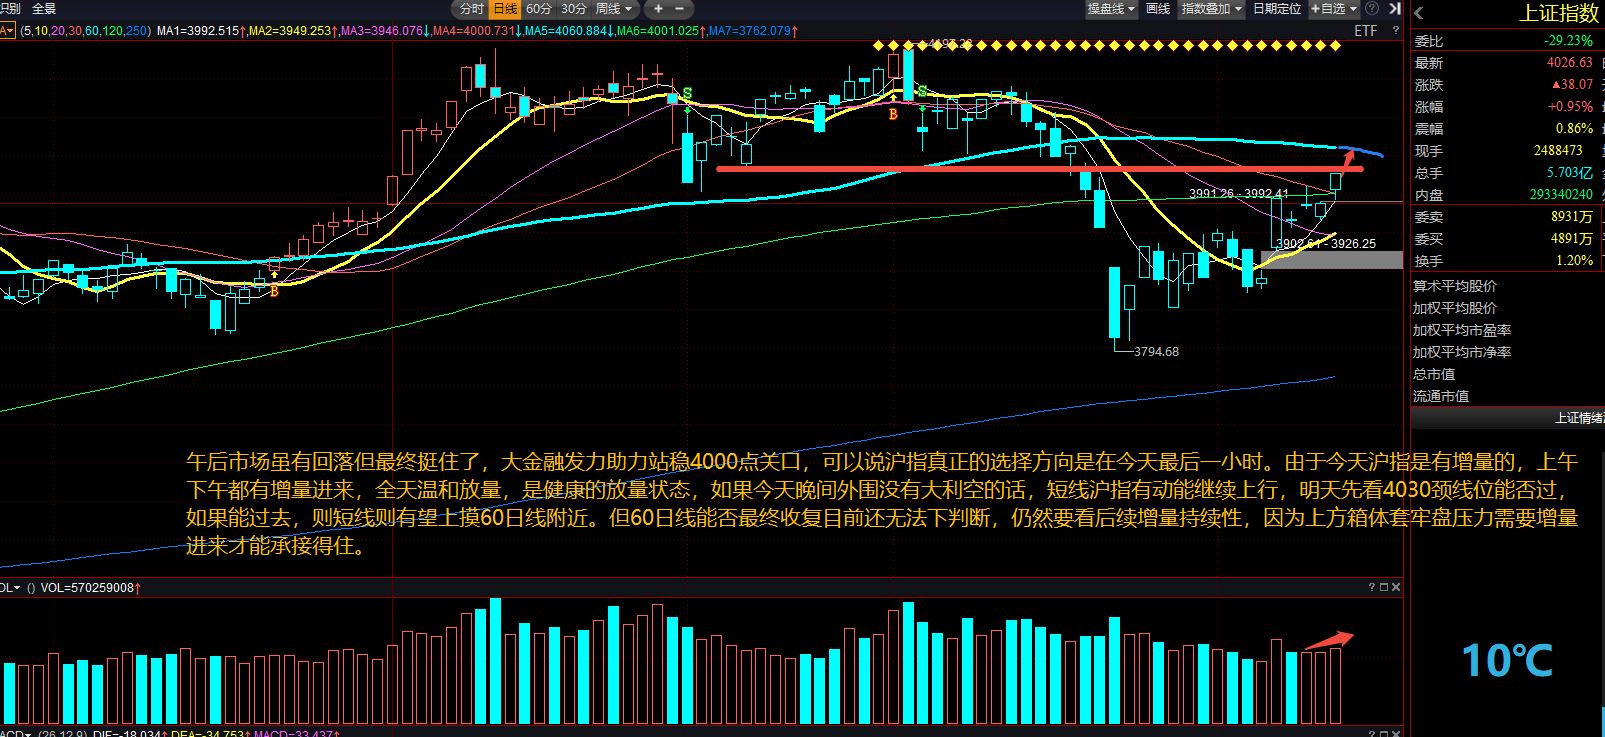Click the help icon in VOL panel
This screenshot has height=737, width=1605.
(1372, 587)
